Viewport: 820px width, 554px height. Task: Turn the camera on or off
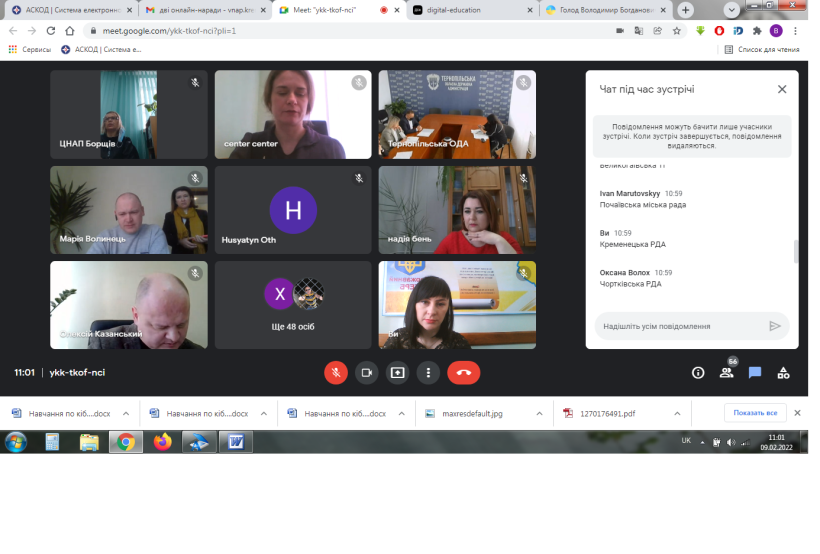367,373
